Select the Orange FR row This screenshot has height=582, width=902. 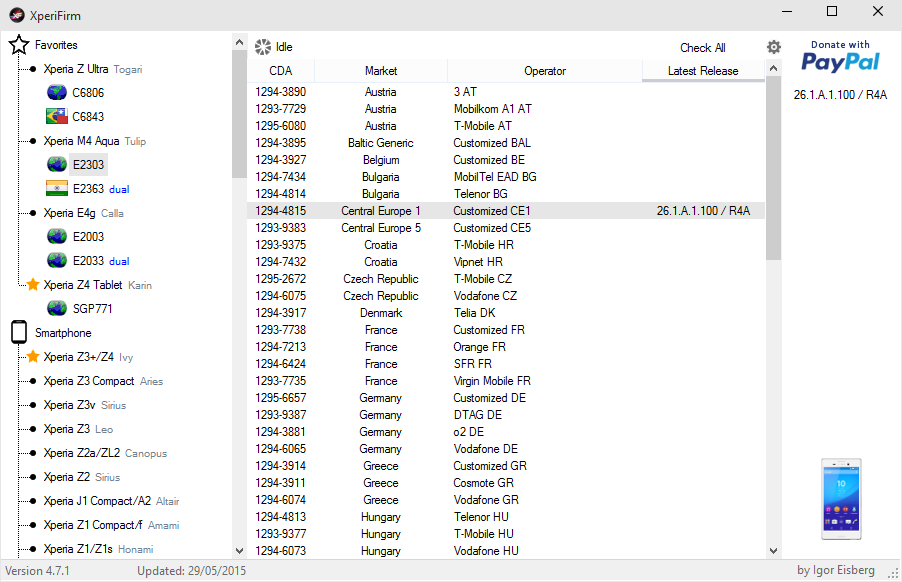[506, 347]
